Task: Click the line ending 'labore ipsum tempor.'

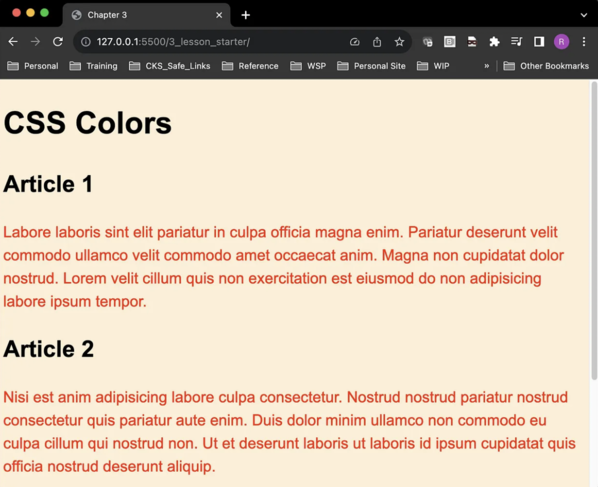Action: coord(75,301)
